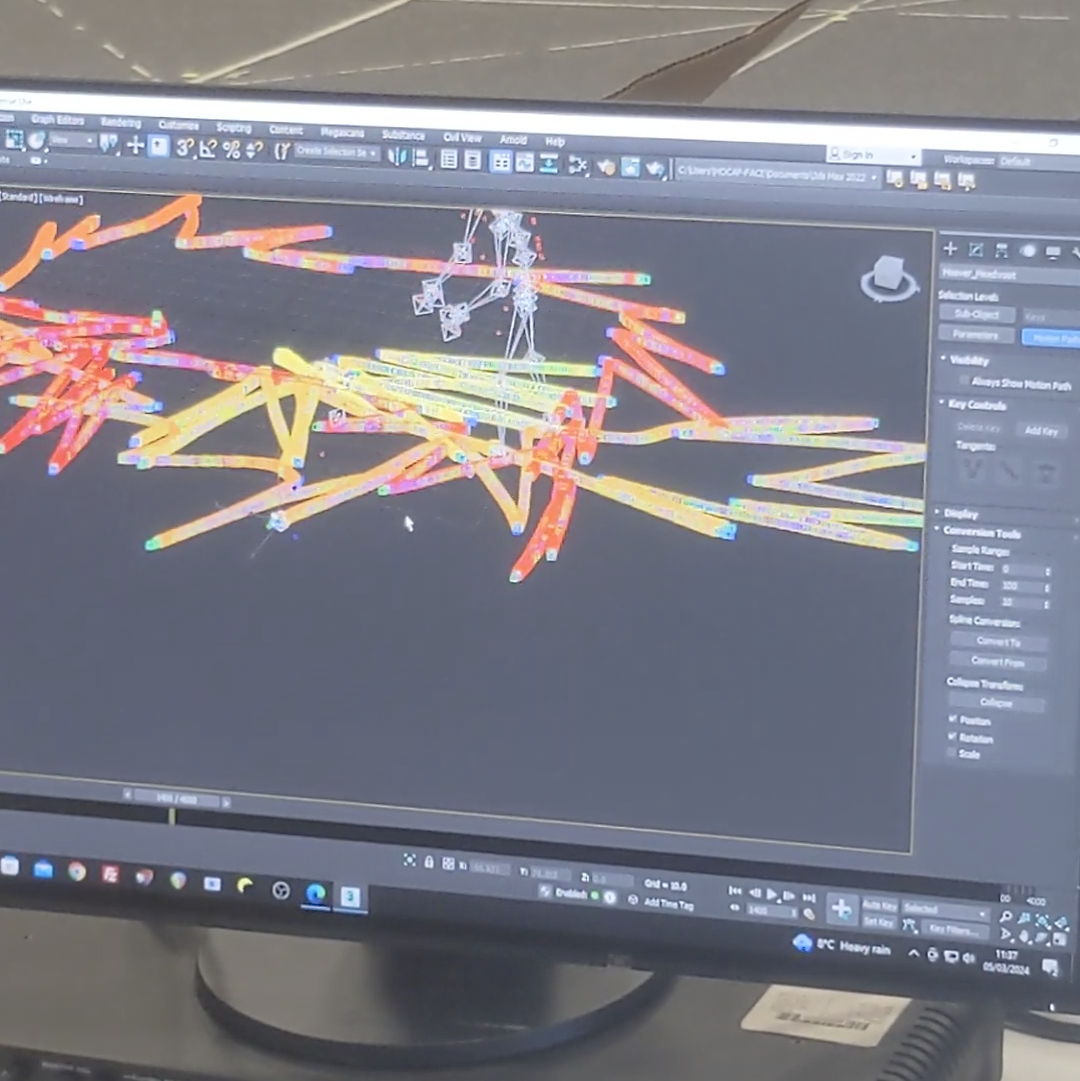
Task: Enable the Always Show Motion Path checkbox
Action: coord(962,380)
